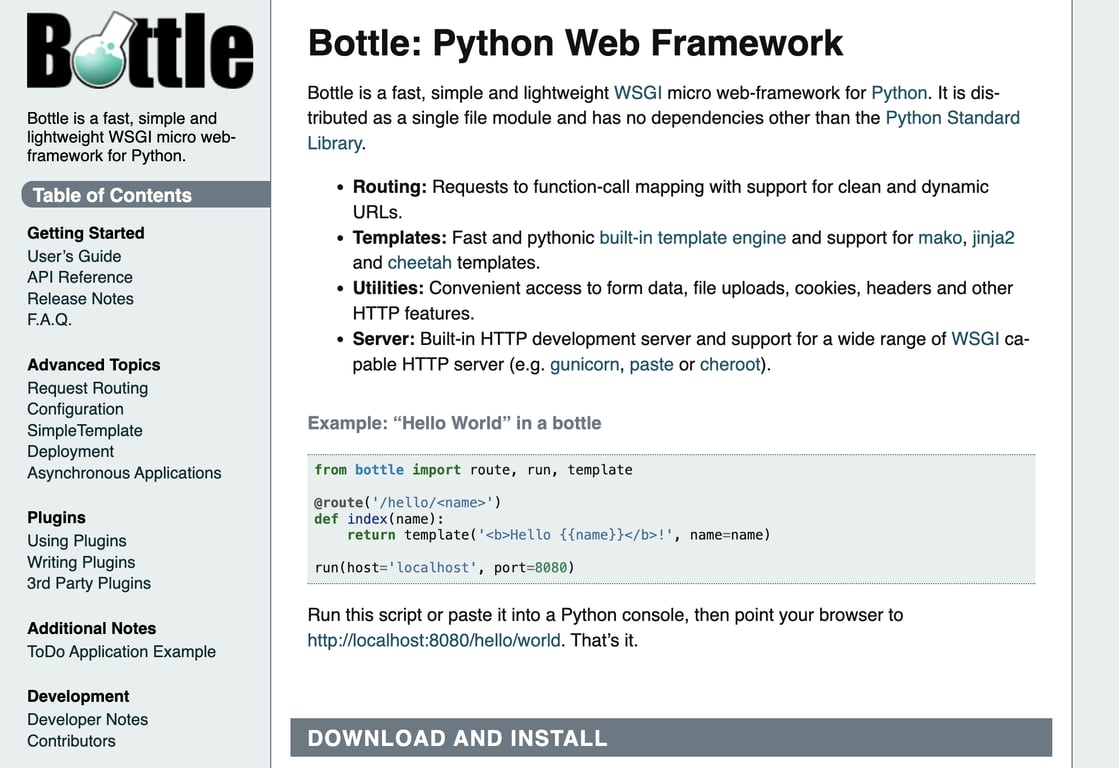Click the sidebar Bottle description text
The image size is (1119, 768).
click(x=131, y=137)
